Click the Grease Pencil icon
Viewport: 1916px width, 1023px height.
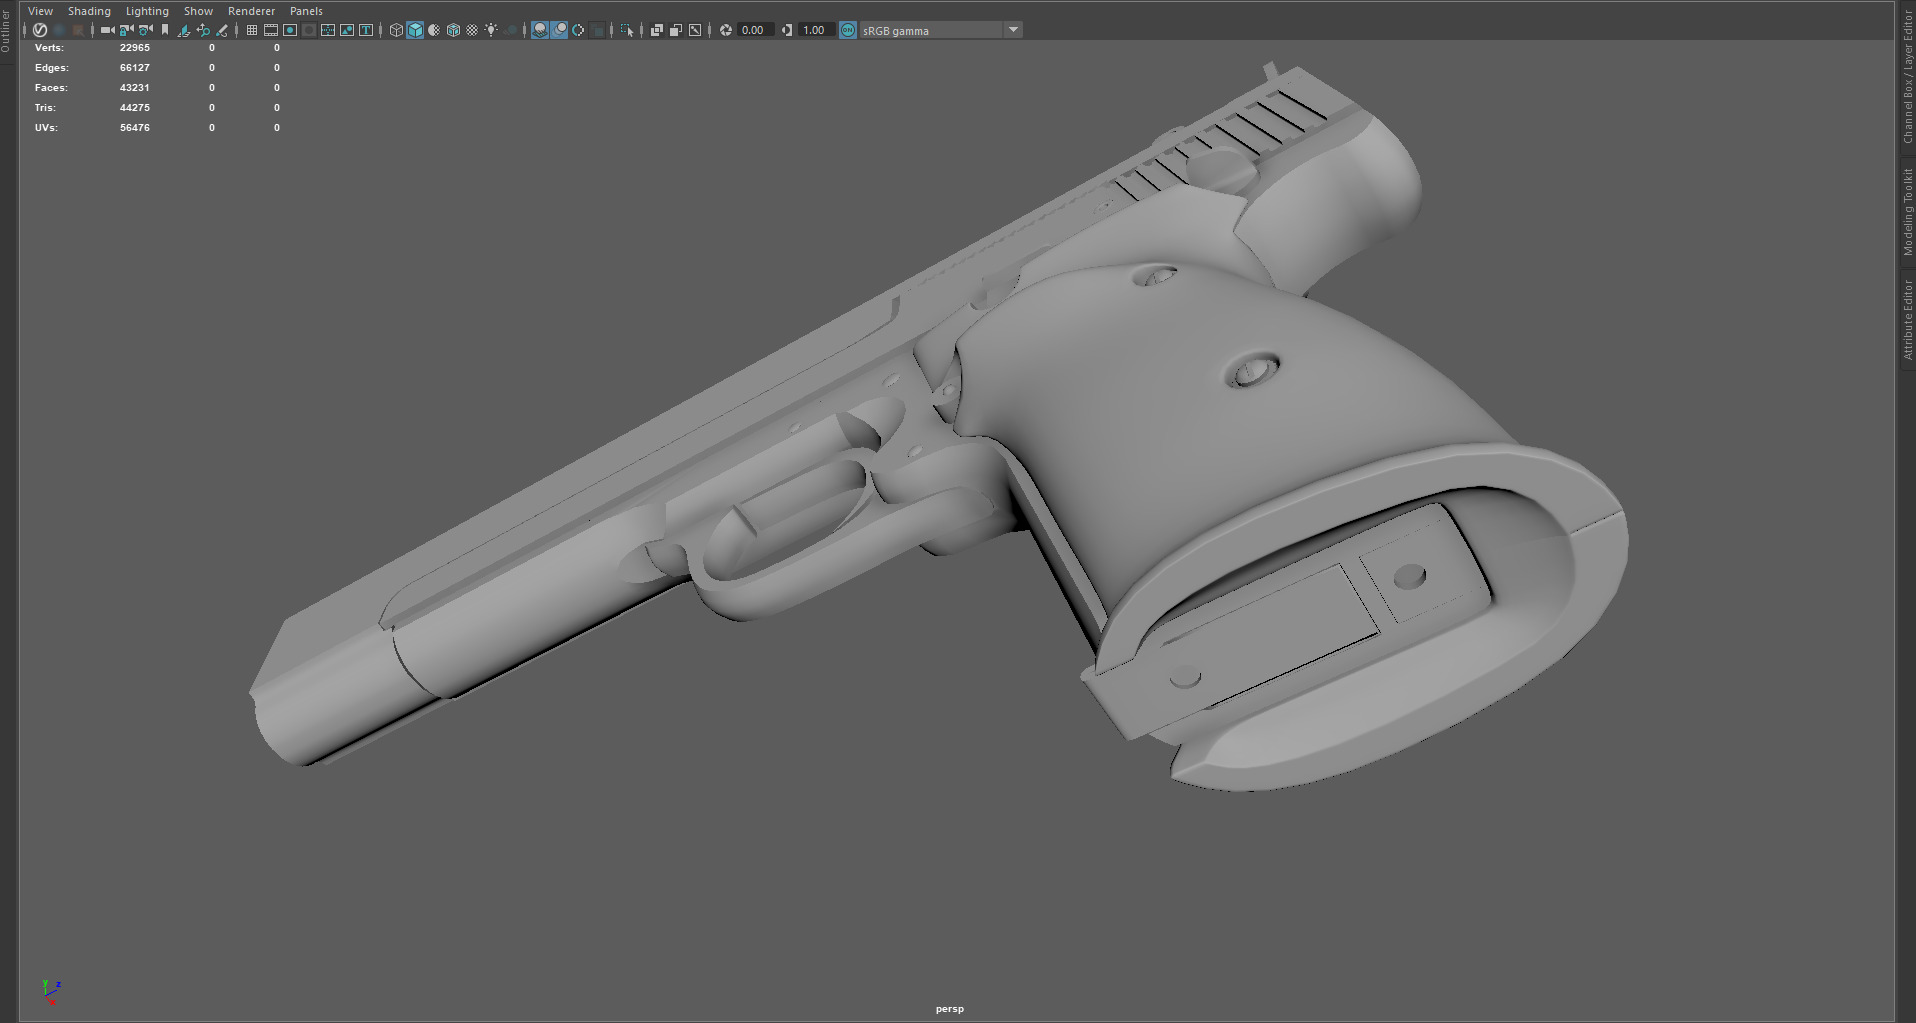[x=222, y=30]
